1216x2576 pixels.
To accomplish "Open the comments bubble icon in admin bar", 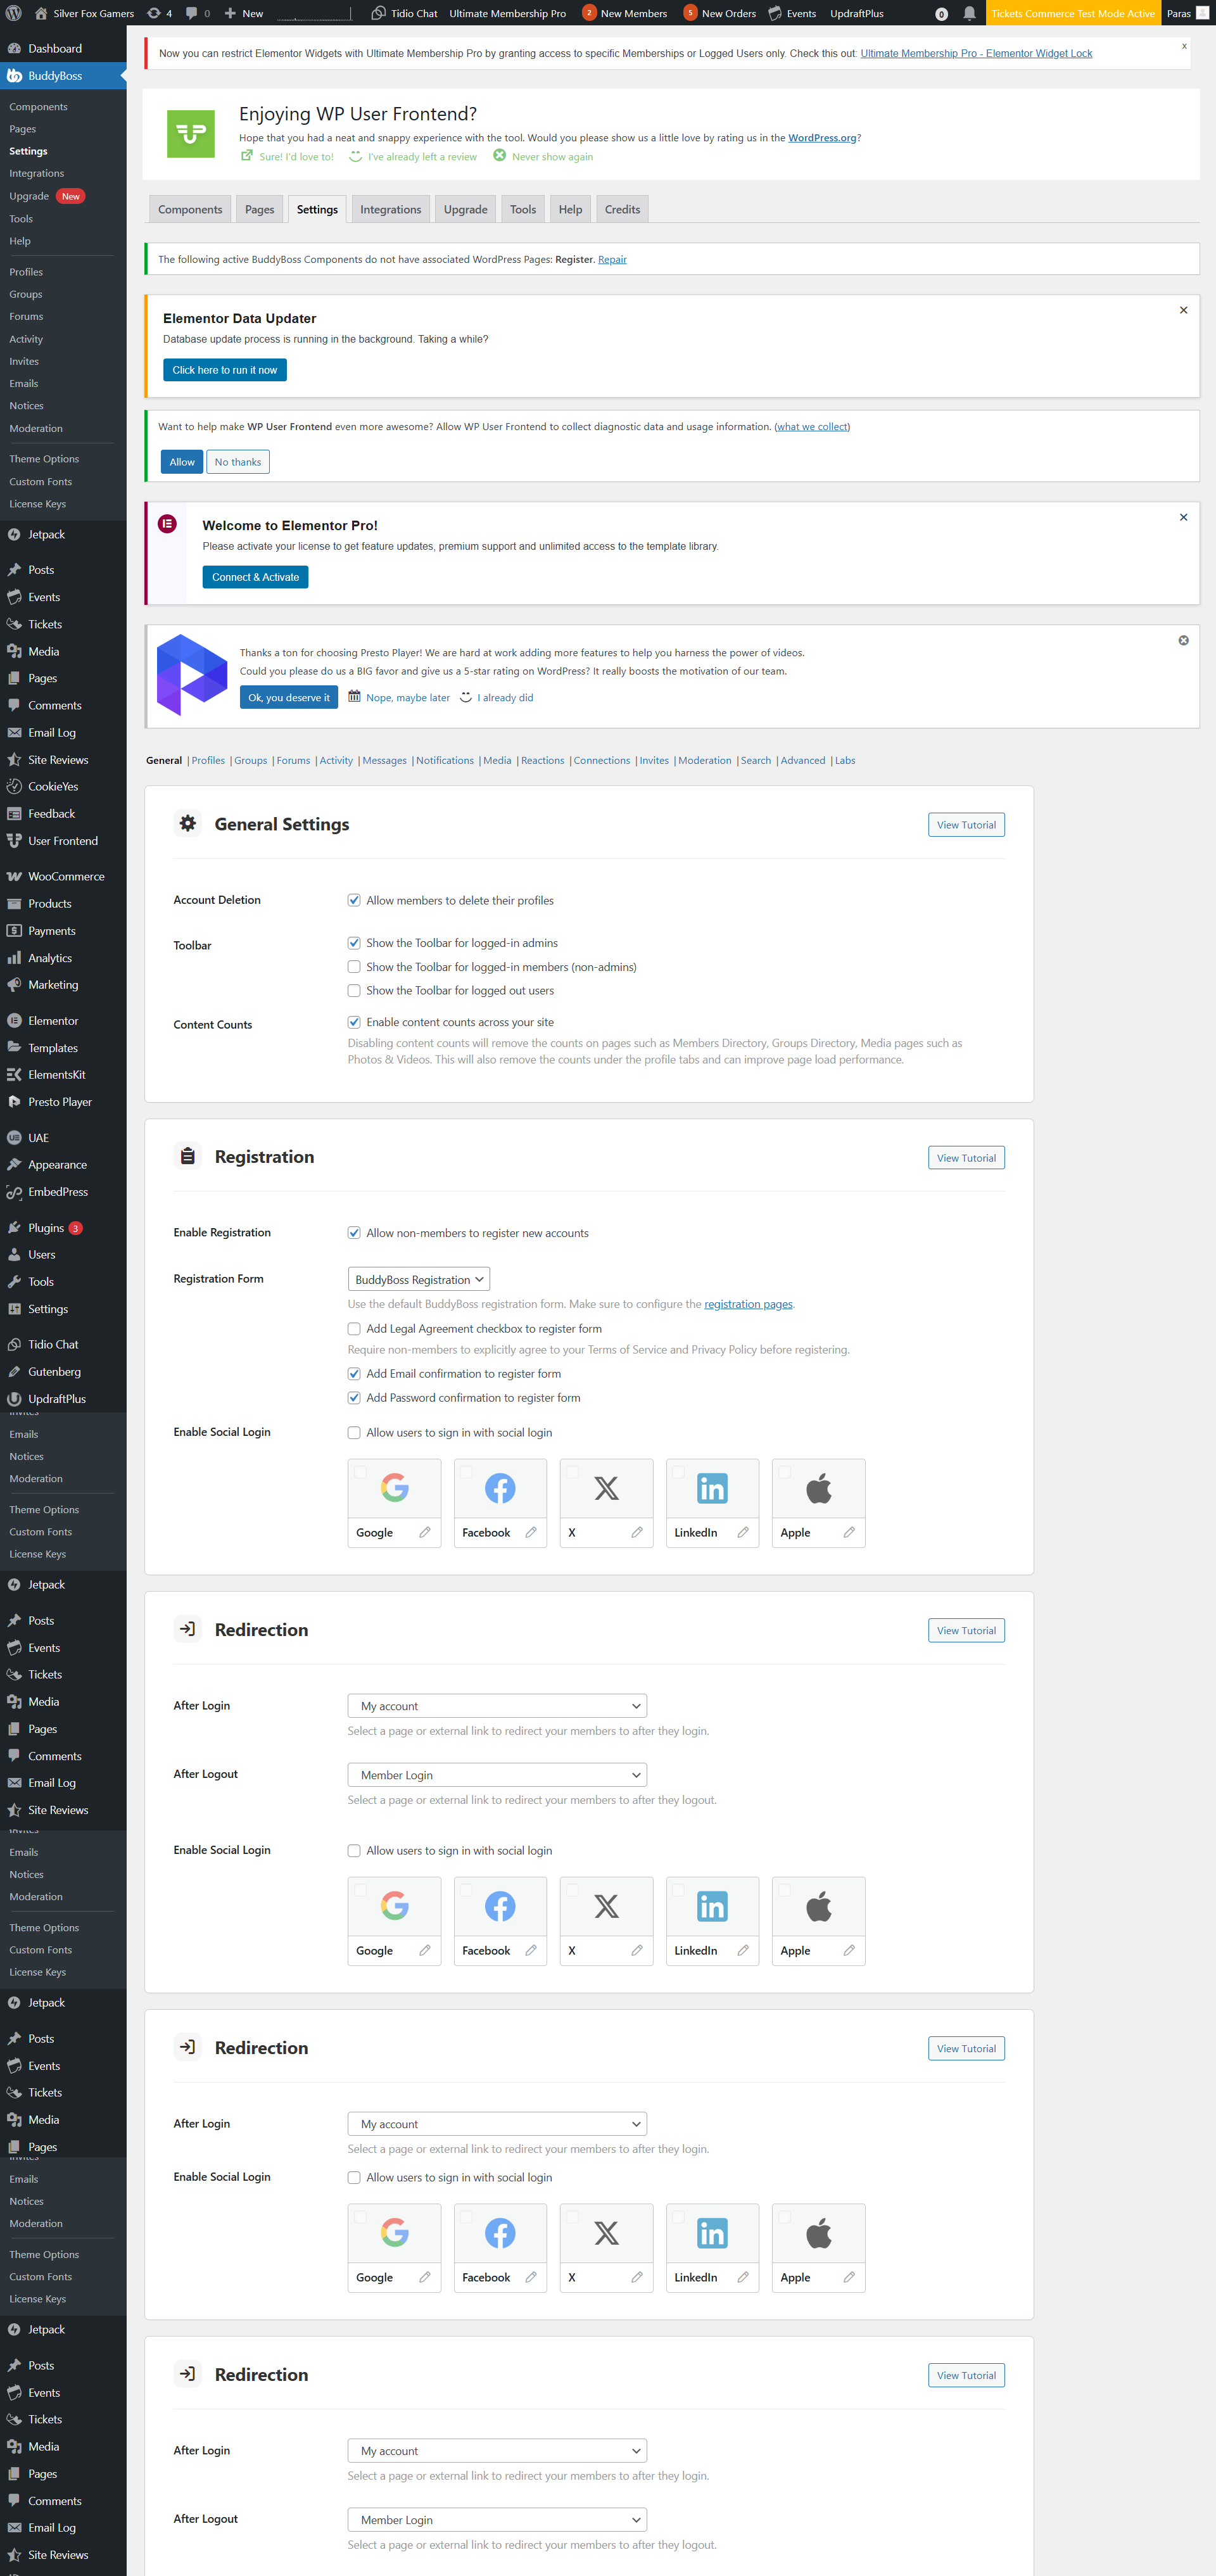I will click(197, 13).
